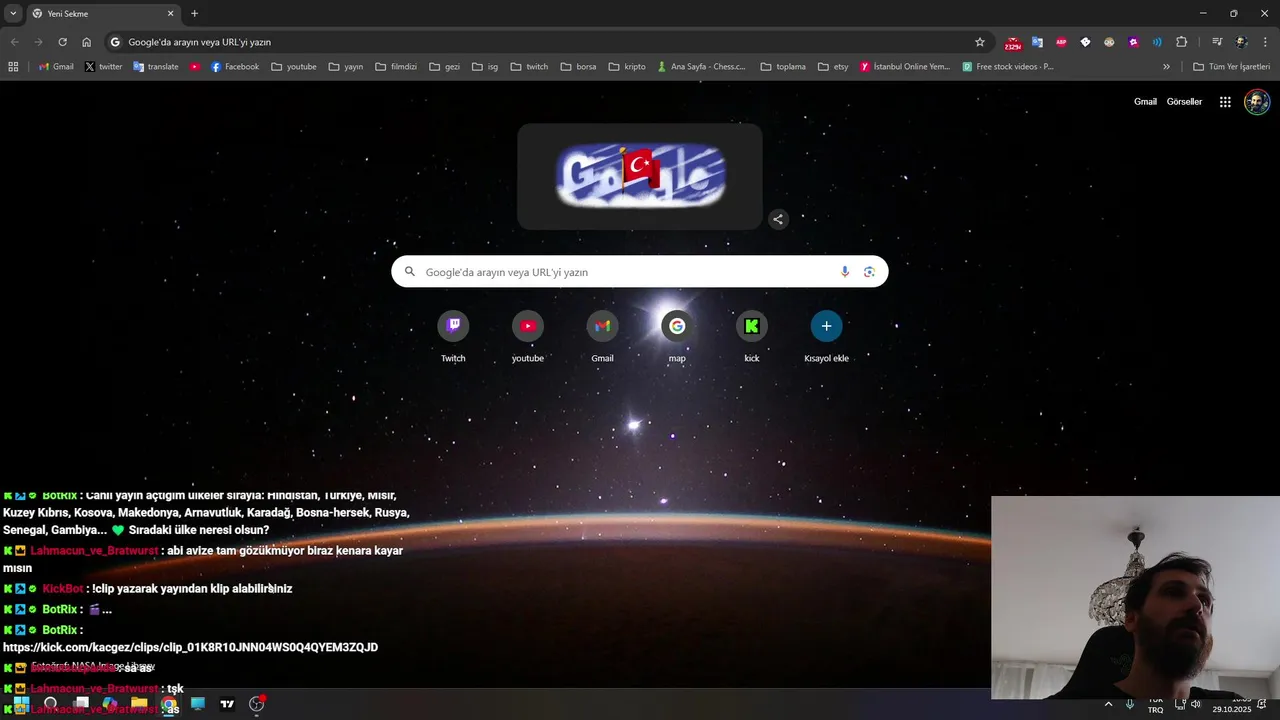Open the red 2329 counter extension

(x=1013, y=43)
